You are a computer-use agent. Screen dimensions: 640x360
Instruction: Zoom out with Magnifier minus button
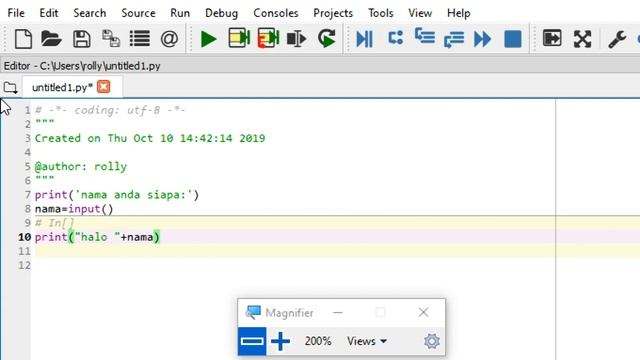pos(252,341)
